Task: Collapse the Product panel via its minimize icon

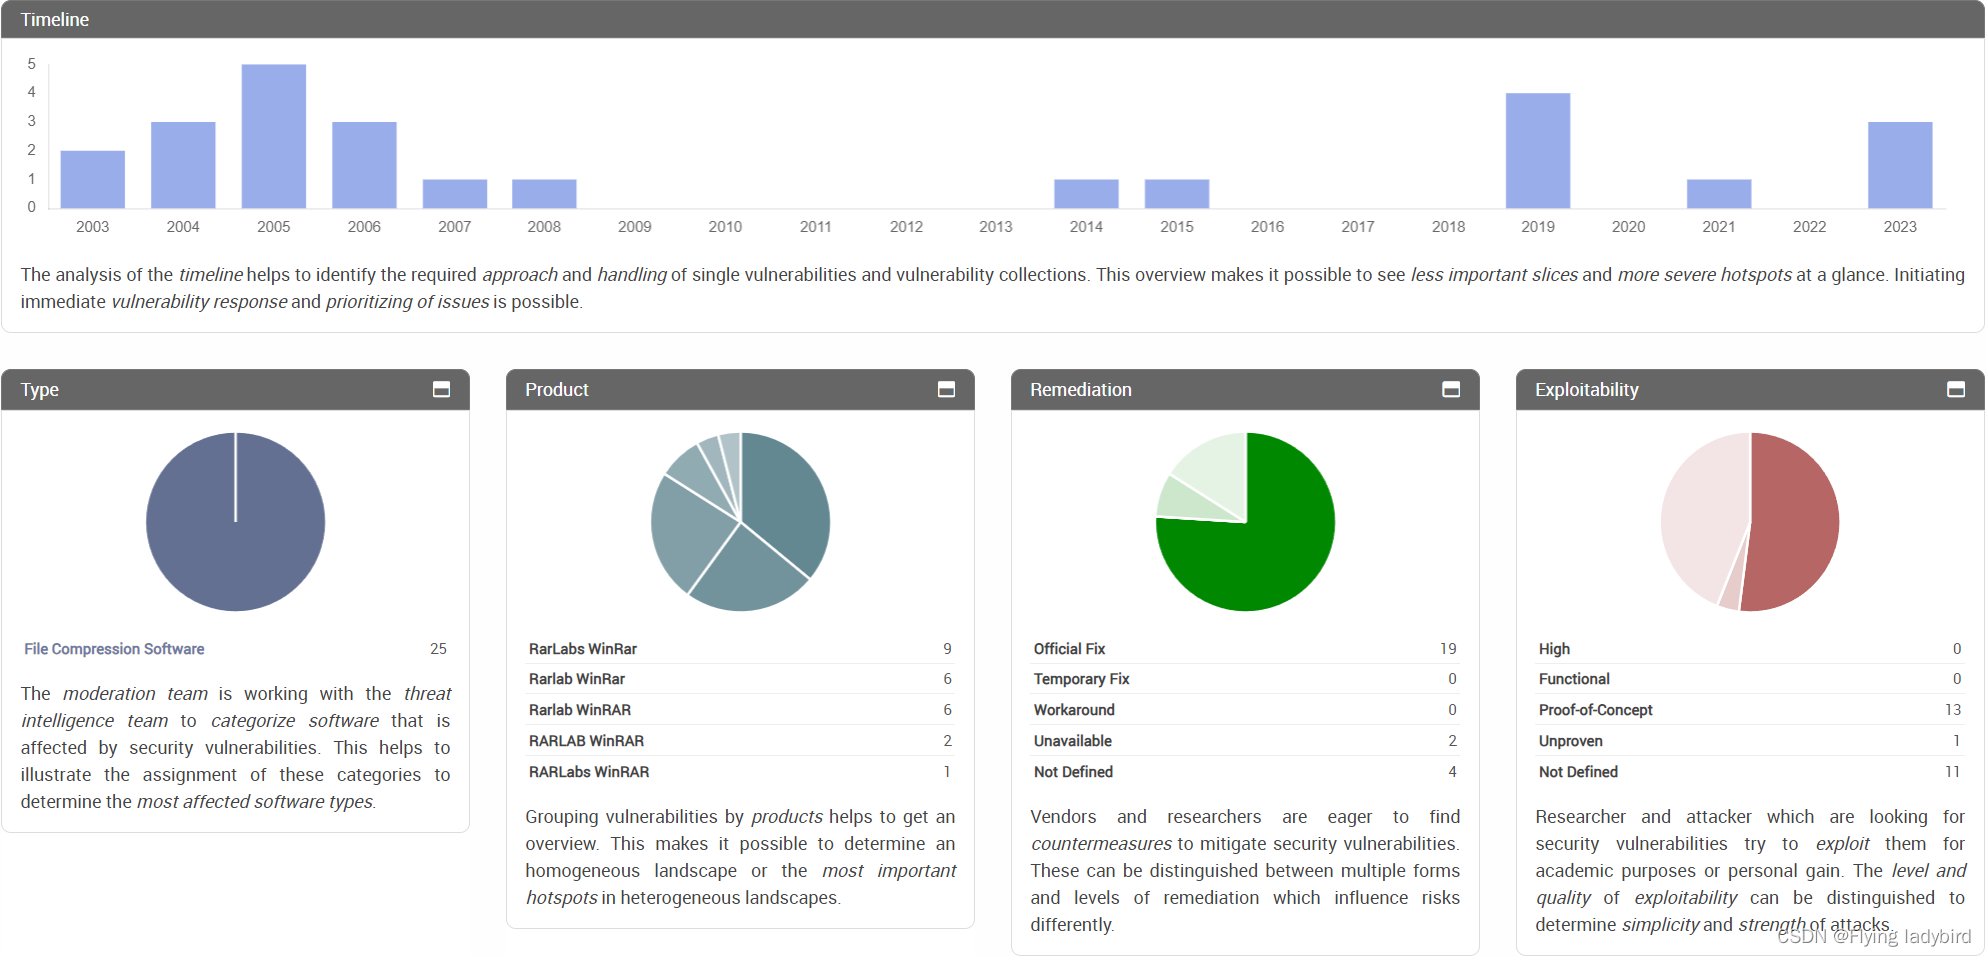Action: (x=946, y=389)
